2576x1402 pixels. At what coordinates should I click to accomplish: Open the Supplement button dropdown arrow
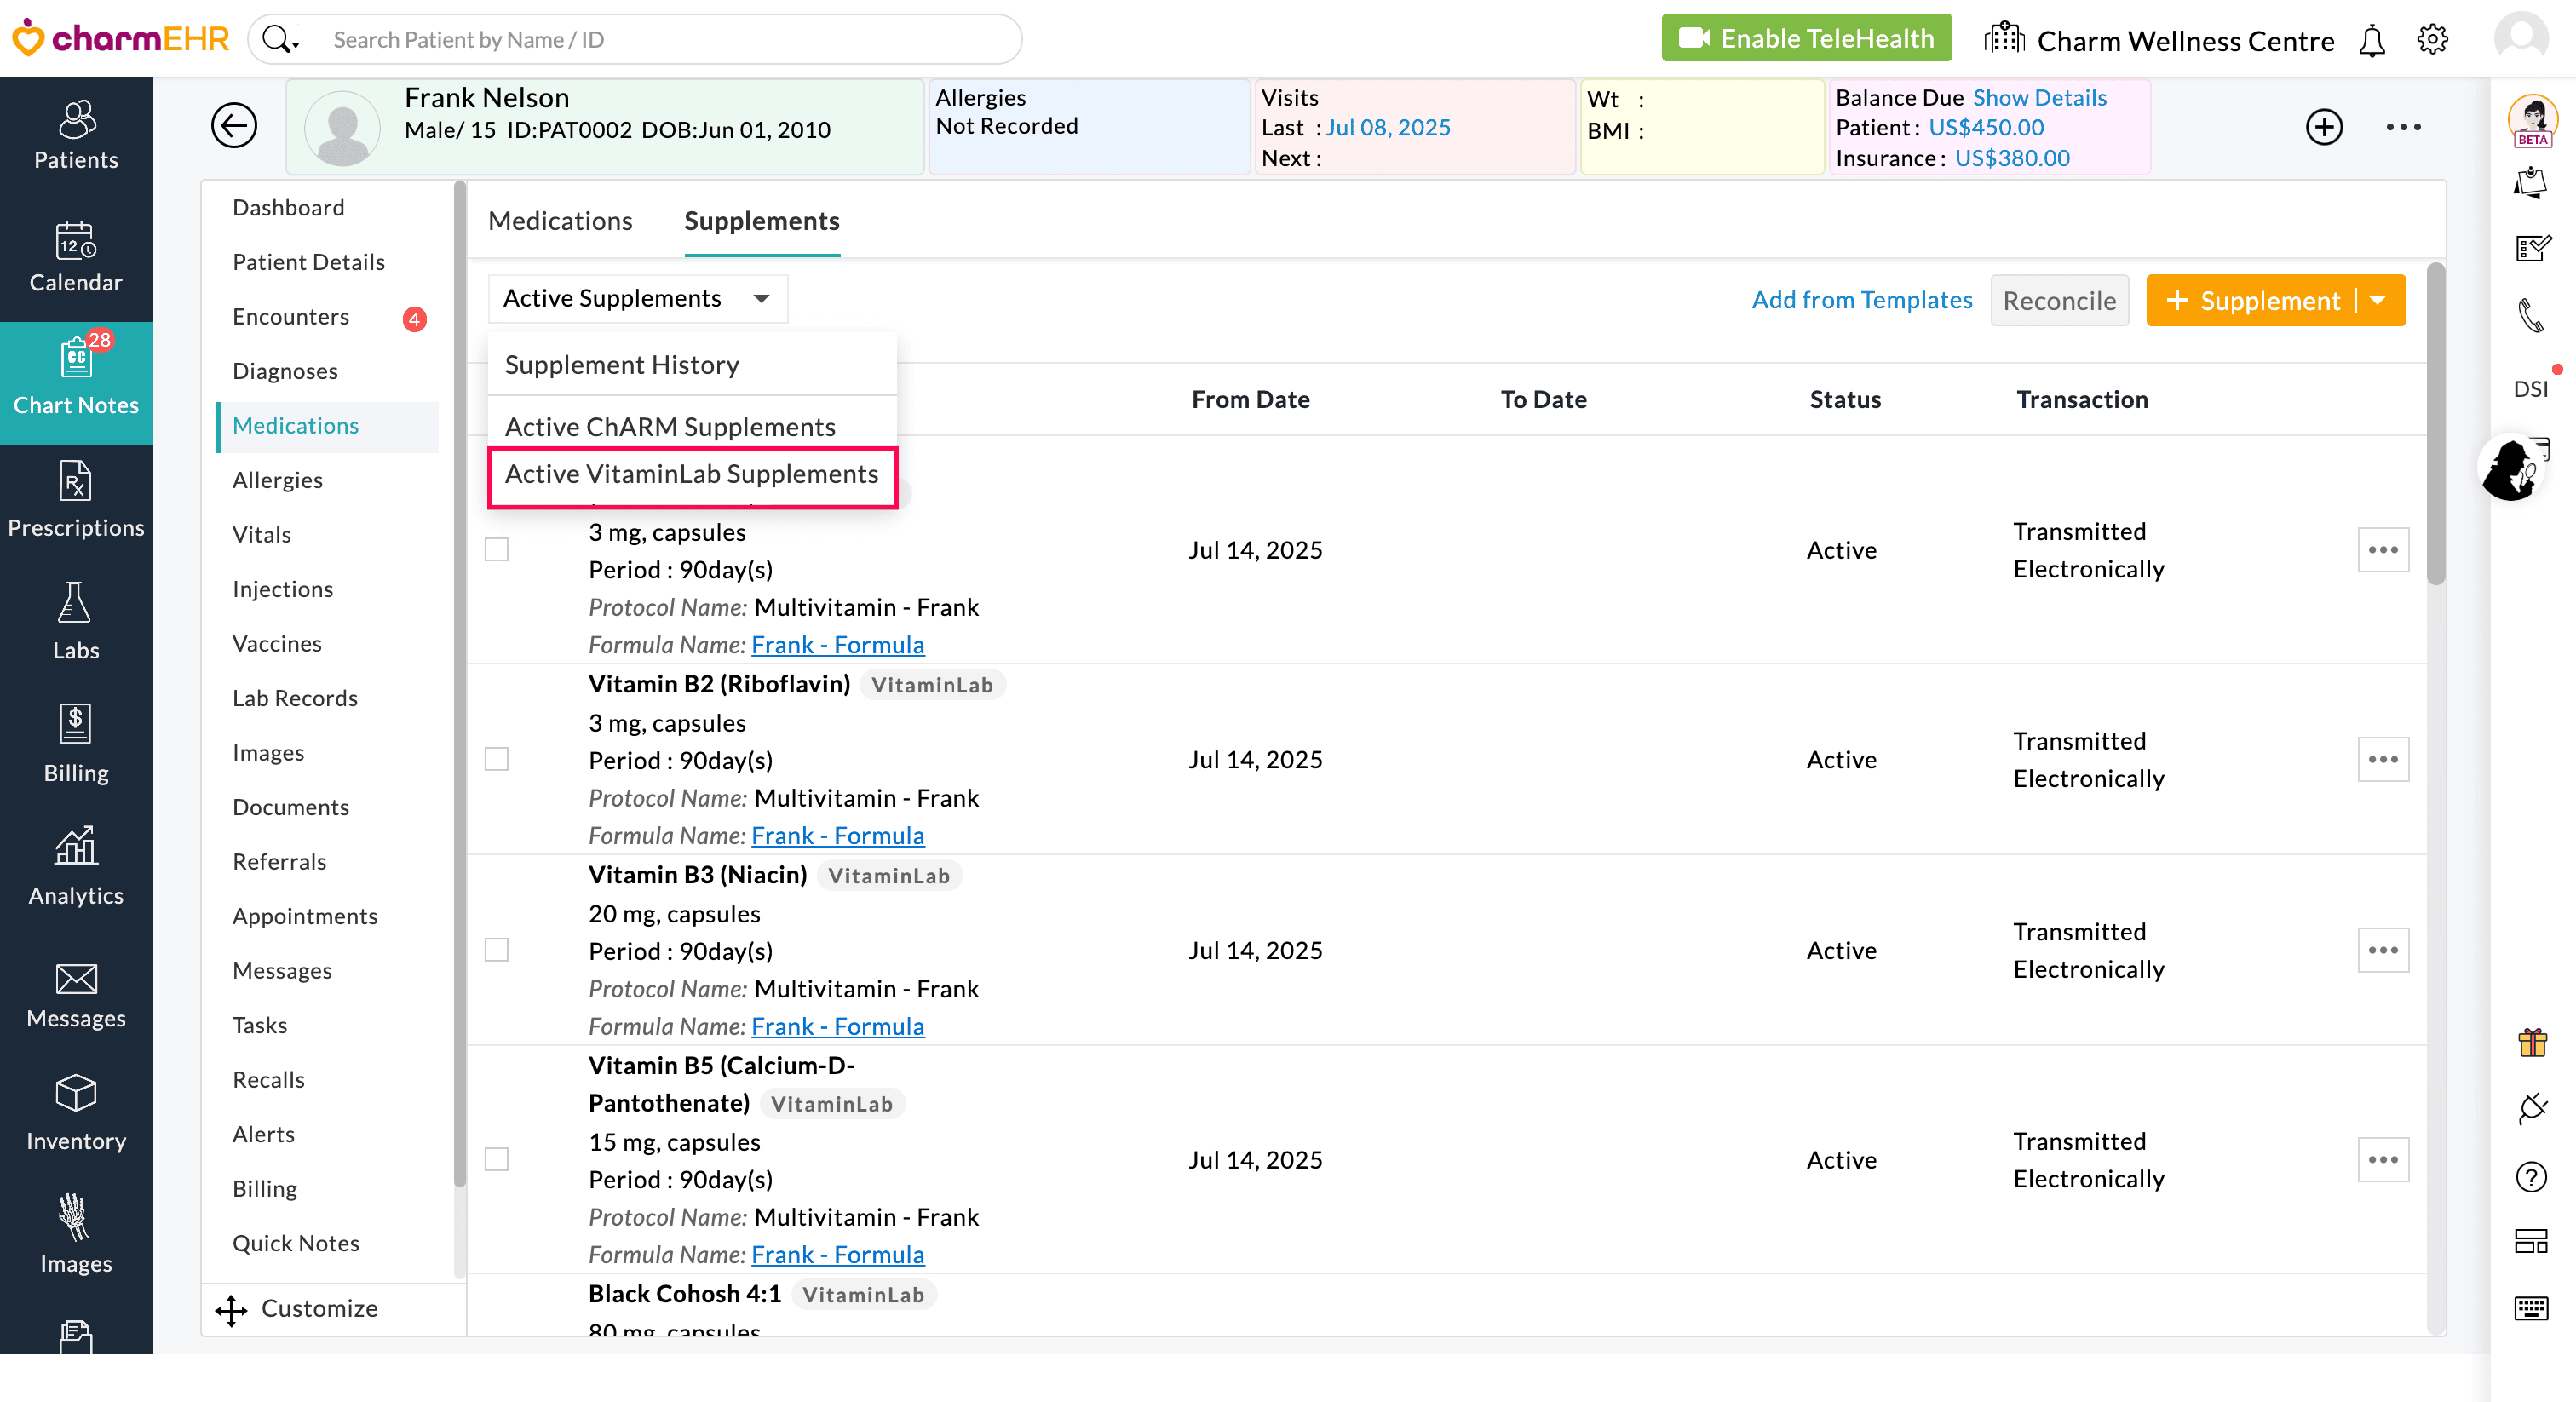coord(2379,301)
